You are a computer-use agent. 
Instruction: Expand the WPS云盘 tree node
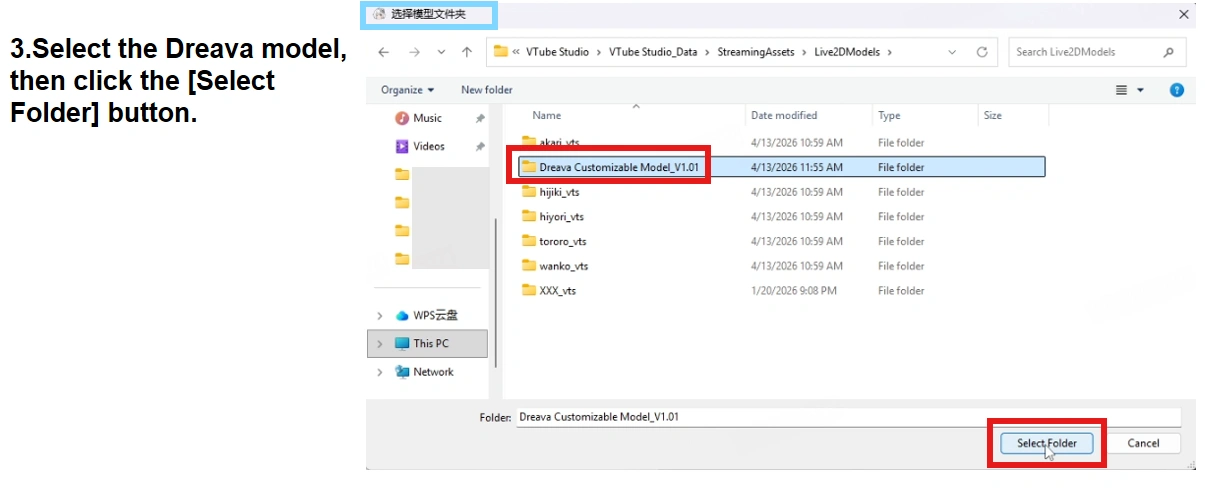pyautogui.click(x=380, y=315)
